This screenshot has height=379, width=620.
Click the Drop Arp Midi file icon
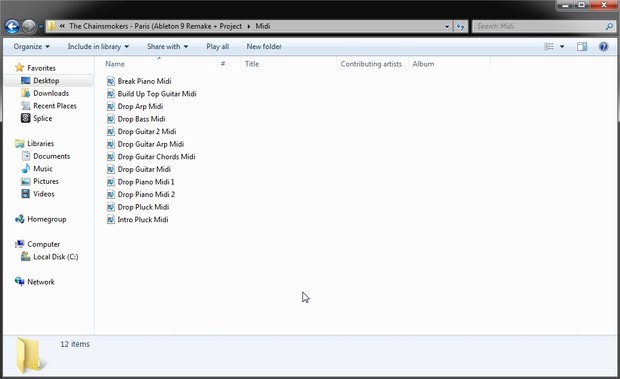coord(111,106)
